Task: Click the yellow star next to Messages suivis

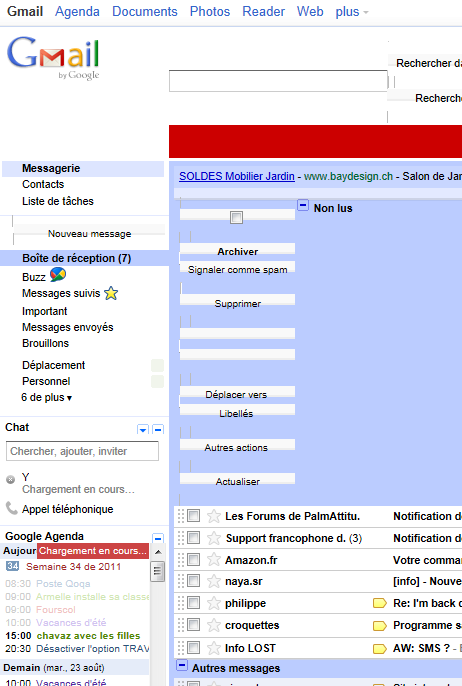Action: 111,293
